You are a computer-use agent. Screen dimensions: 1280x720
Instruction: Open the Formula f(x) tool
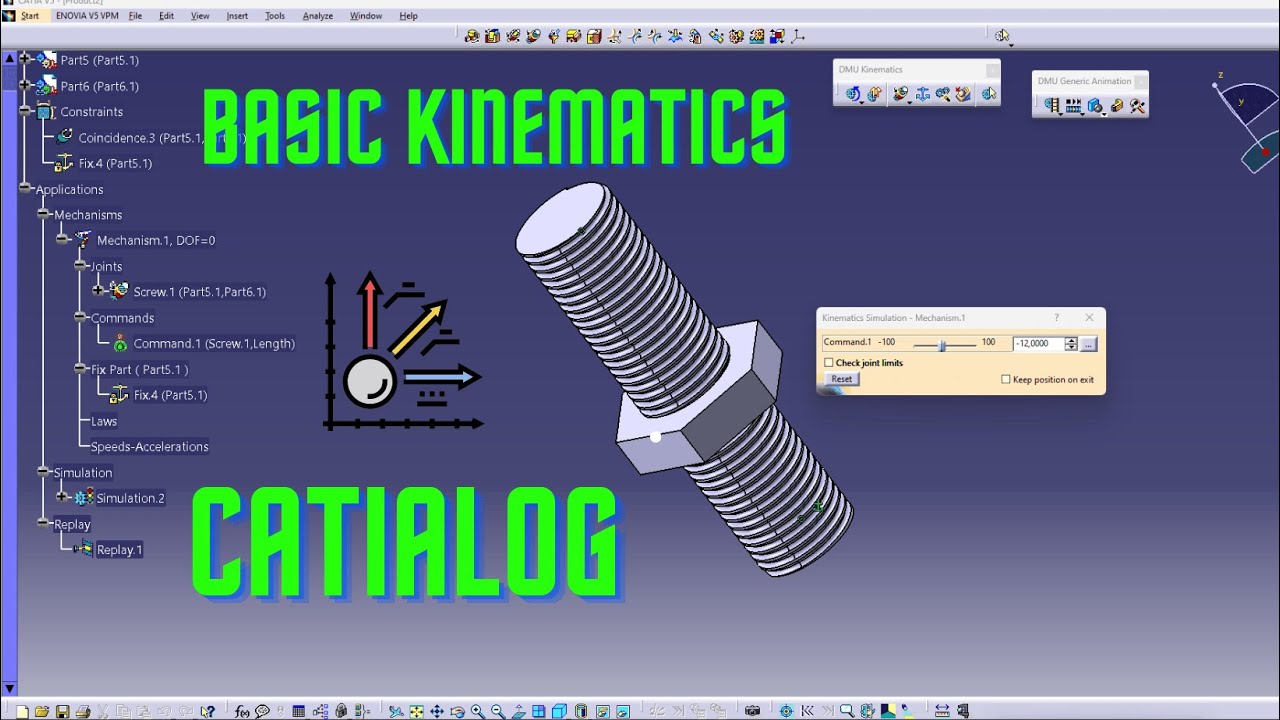point(242,712)
